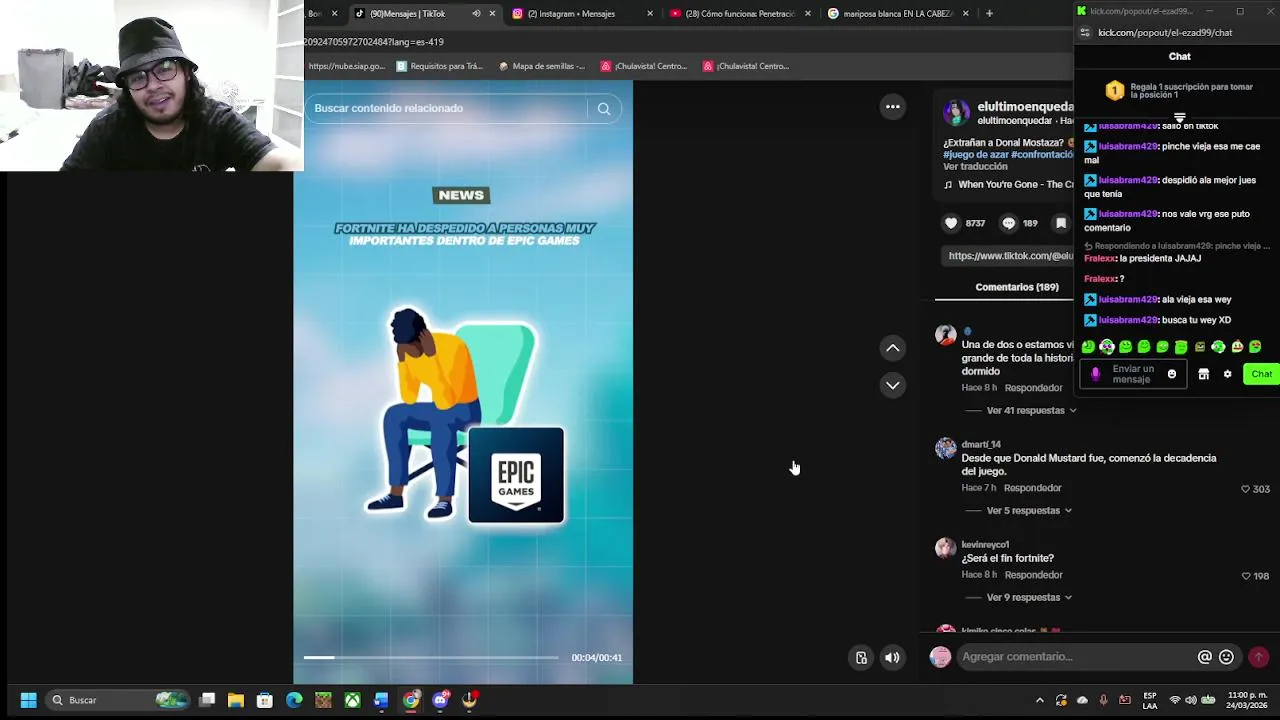Click the Kick chat microphone icon
Viewport: 1280px width, 720px height.
[x=1095, y=374]
